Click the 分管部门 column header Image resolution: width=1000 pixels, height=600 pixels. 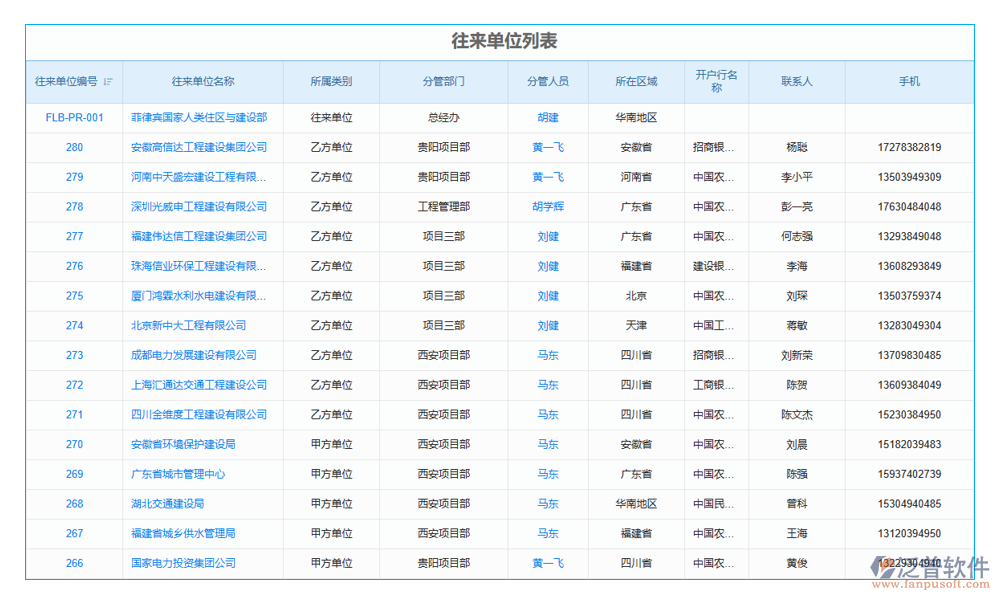pyautogui.click(x=443, y=82)
